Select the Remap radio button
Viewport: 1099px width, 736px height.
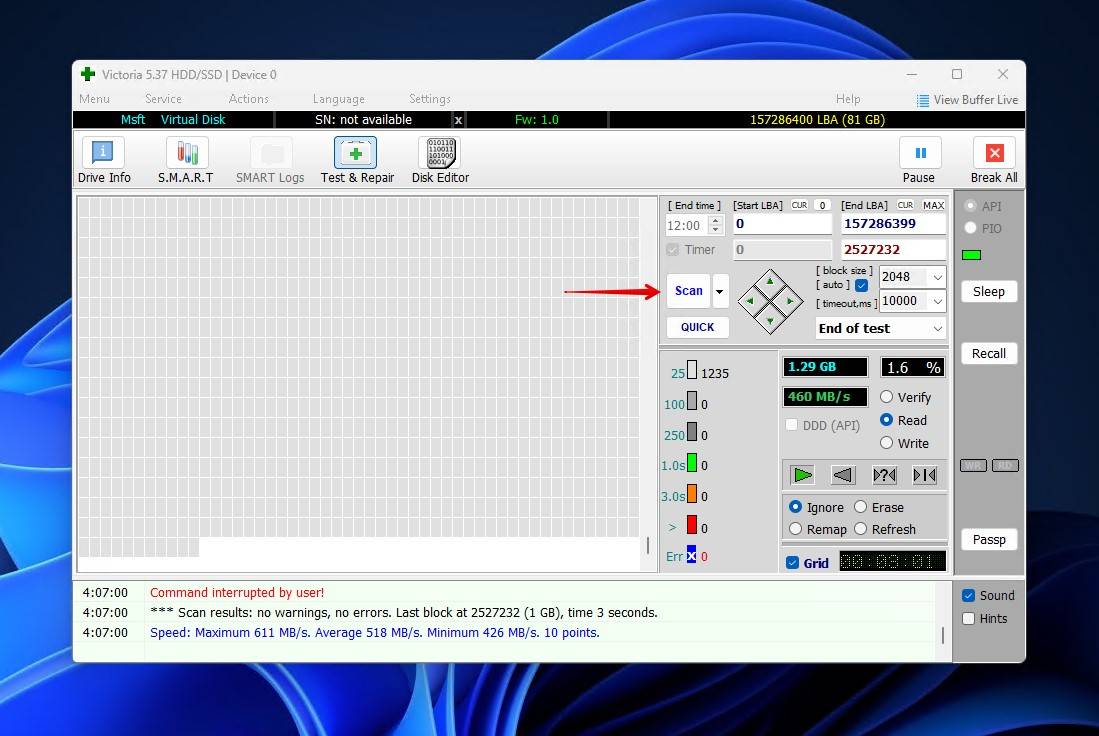[x=796, y=529]
